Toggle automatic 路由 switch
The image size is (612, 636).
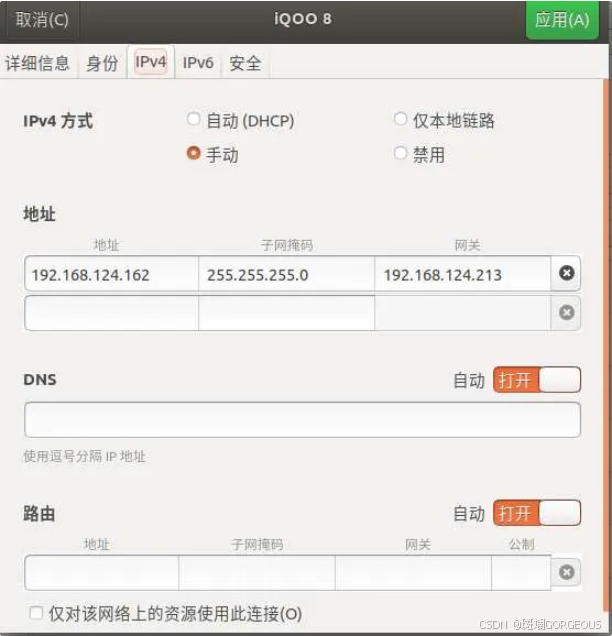537,513
